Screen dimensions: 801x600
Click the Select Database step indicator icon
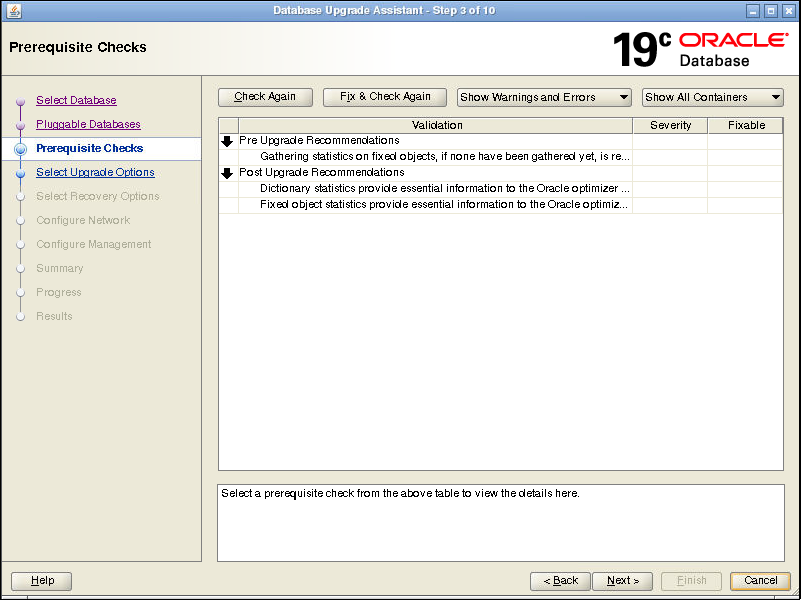click(x=21, y=100)
